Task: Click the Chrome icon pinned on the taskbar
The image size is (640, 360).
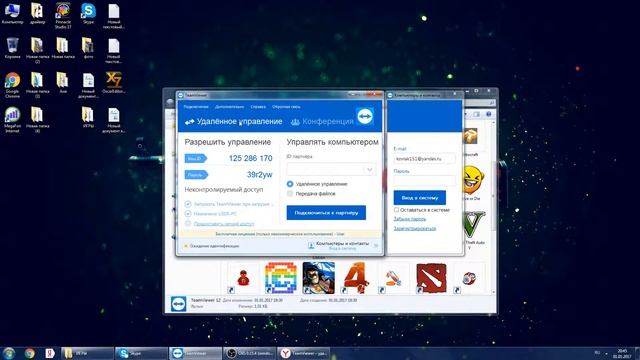Action: point(29,353)
